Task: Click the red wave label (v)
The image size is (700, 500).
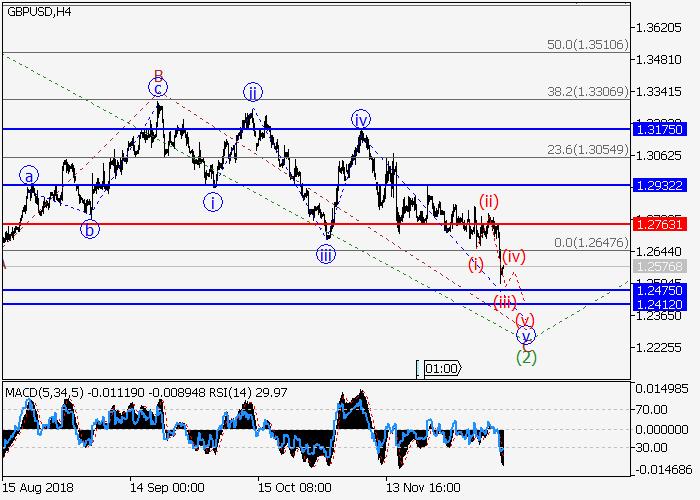Action: 525,320
